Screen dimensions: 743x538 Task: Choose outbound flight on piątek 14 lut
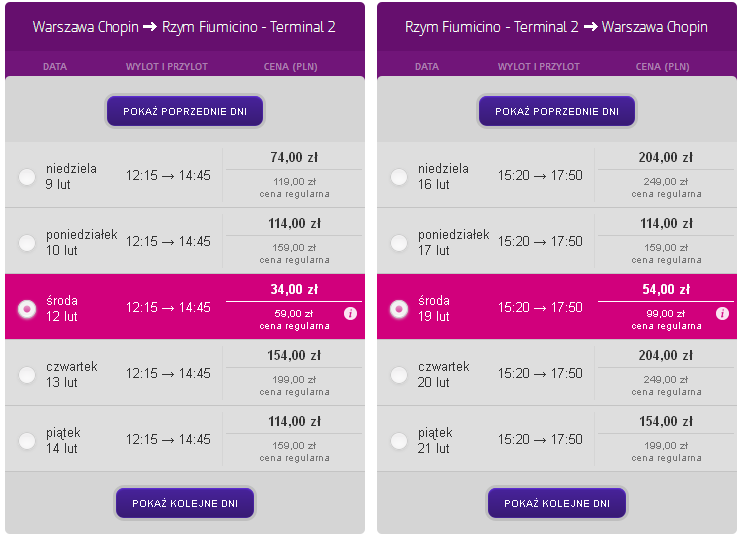[27, 441]
